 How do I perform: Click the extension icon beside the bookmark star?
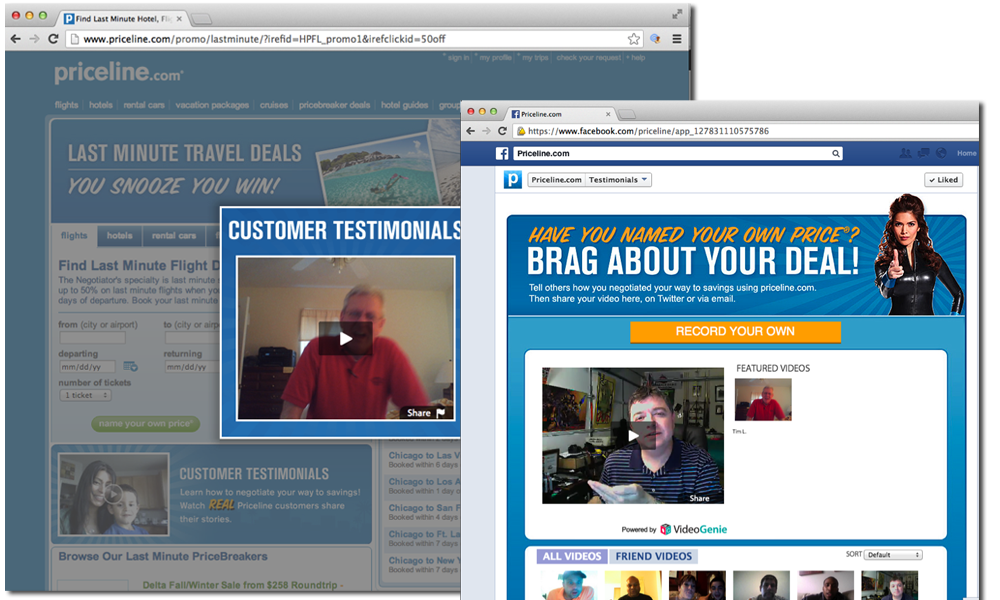point(655,39)
